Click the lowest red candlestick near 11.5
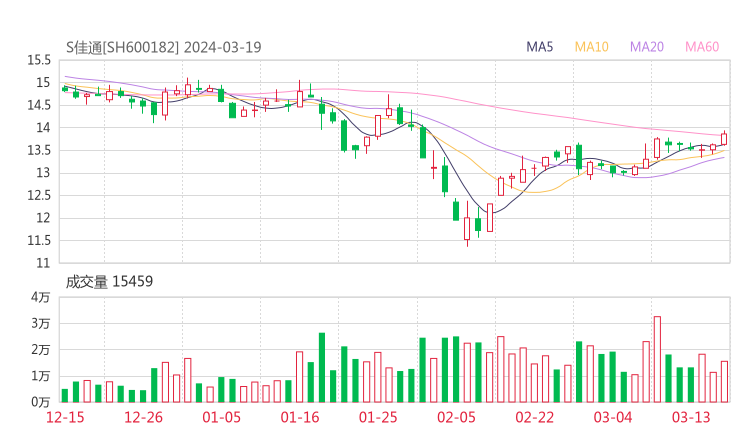The height and width of the screenshot is (440, 740). point(467,224)
